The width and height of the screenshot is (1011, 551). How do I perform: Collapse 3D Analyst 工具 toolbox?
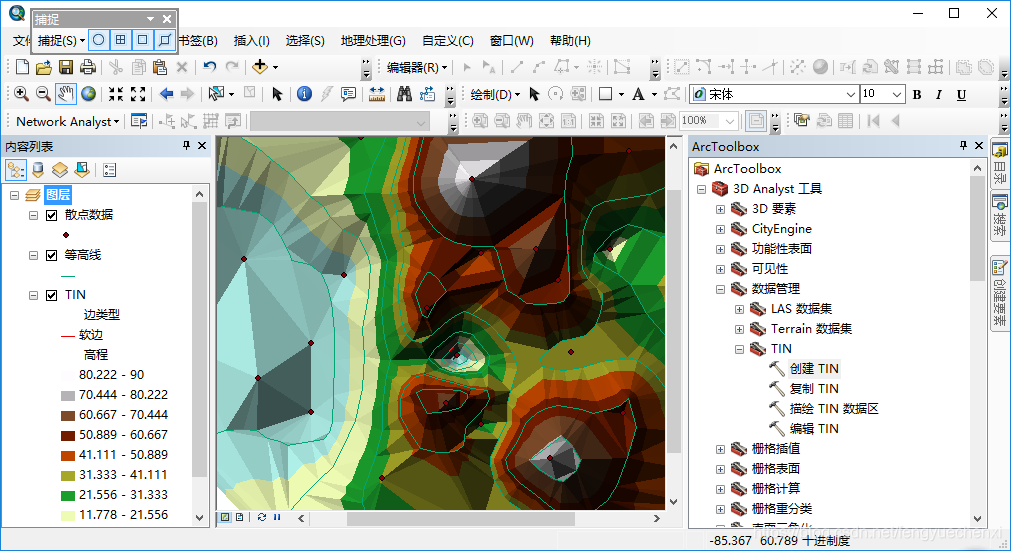tap(702, 189)
